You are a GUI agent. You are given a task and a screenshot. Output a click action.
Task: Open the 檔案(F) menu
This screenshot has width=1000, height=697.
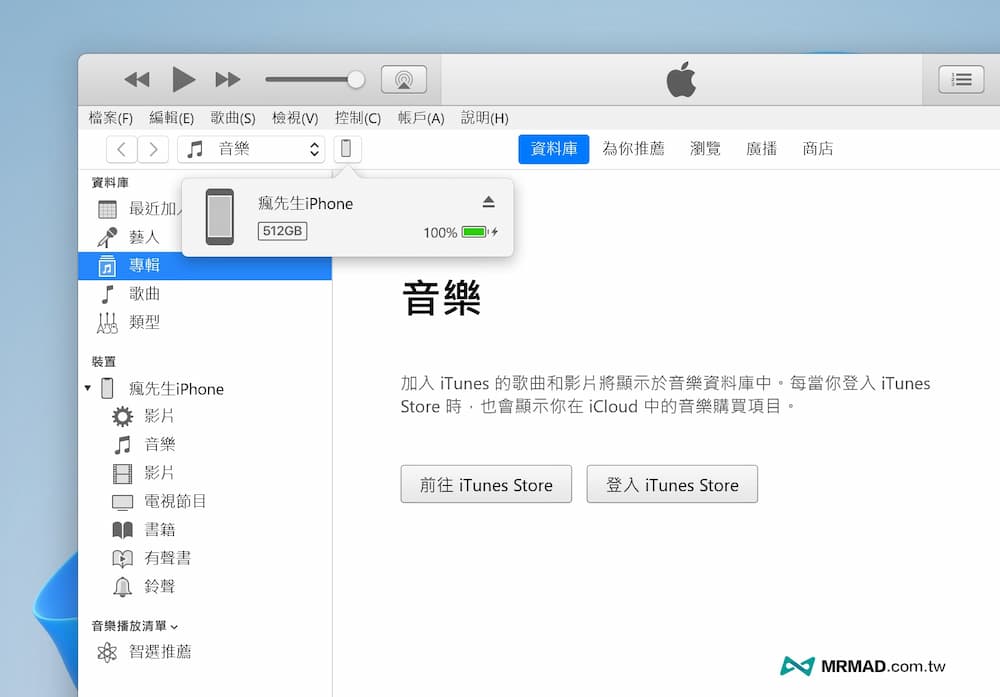click(111, 118)
